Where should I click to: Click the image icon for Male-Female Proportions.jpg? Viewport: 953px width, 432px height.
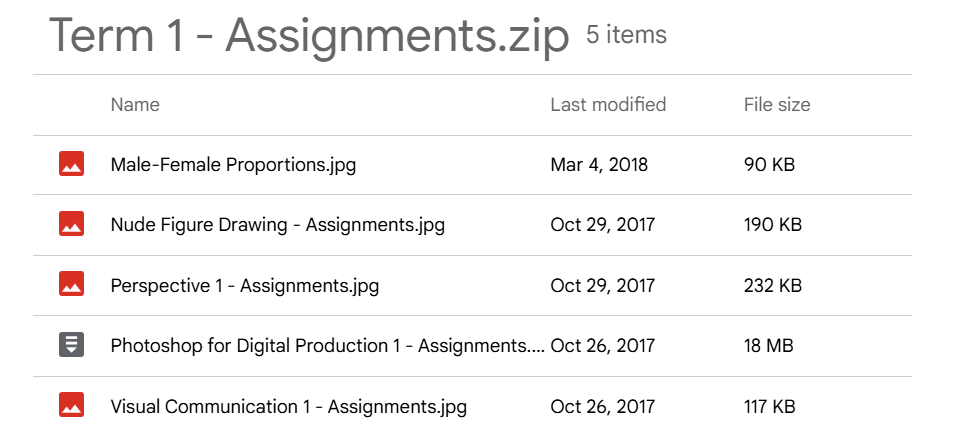coord(71,164)
